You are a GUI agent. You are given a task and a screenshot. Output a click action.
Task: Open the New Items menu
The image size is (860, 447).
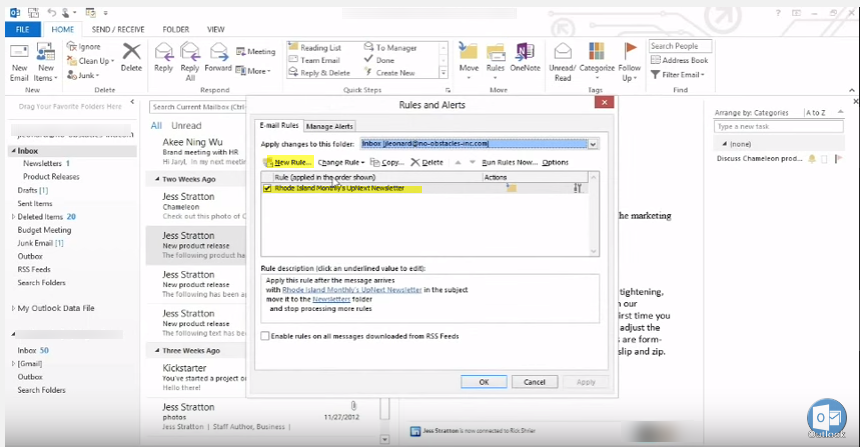tap(46, 63)
